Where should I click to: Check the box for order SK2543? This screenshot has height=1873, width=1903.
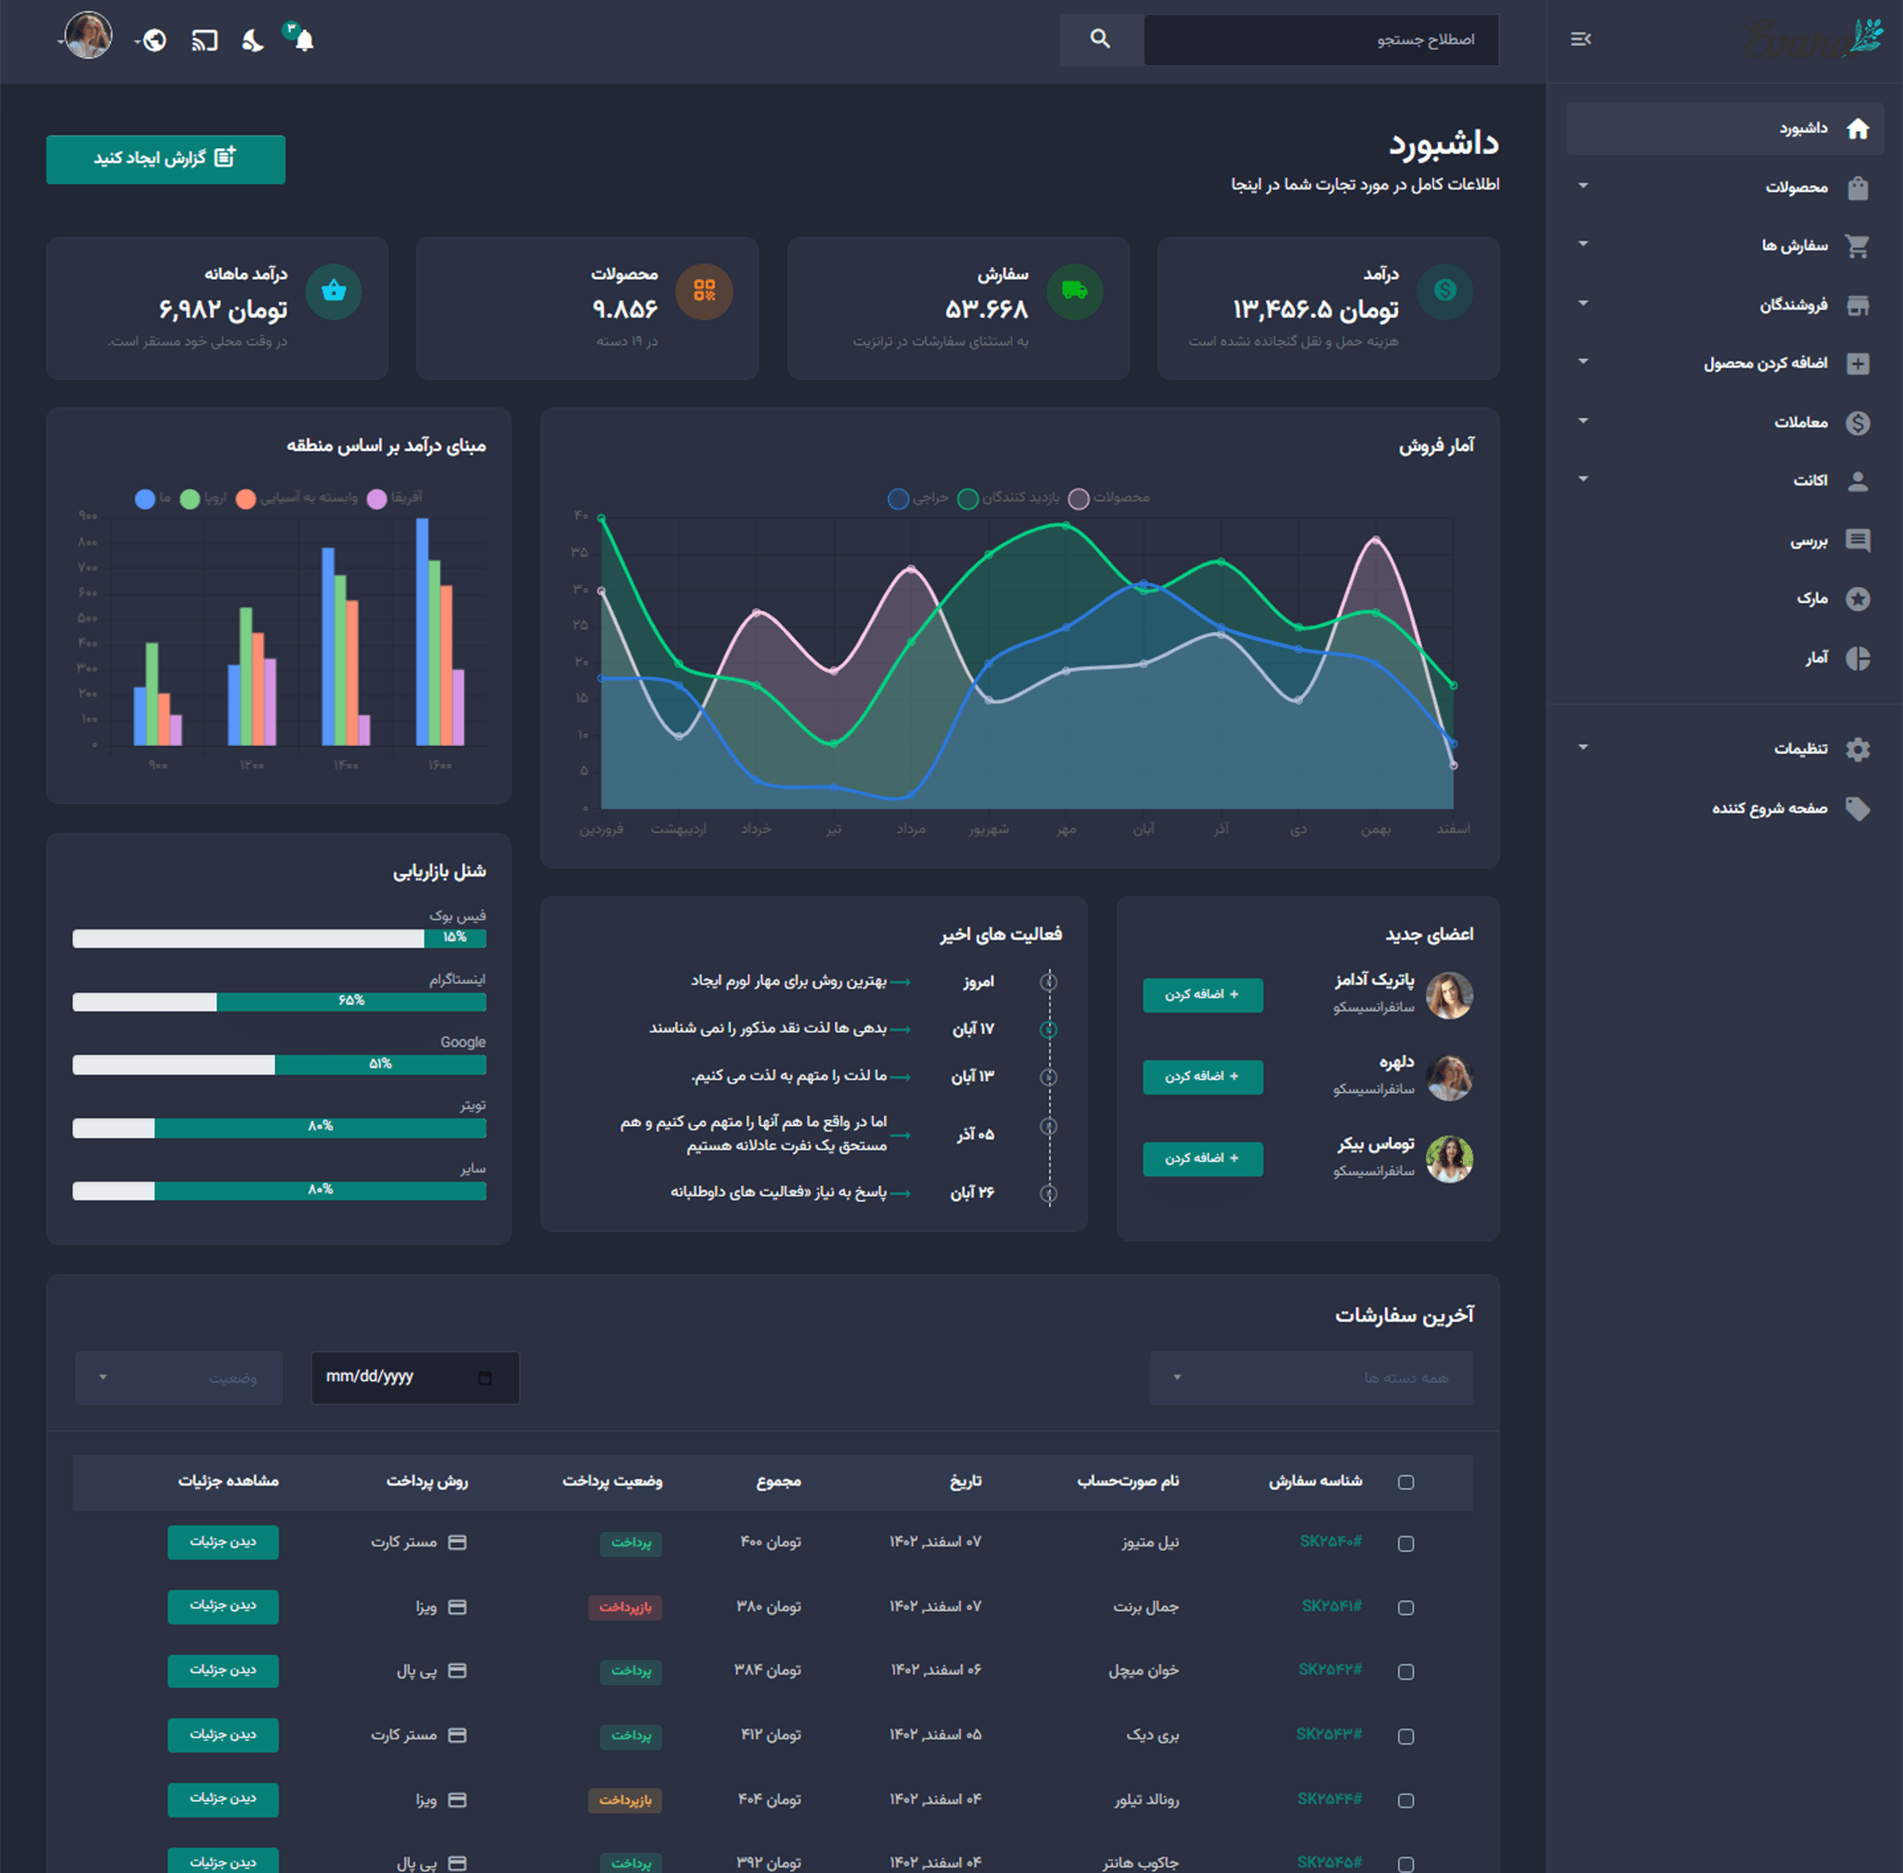point(1406,1737)
